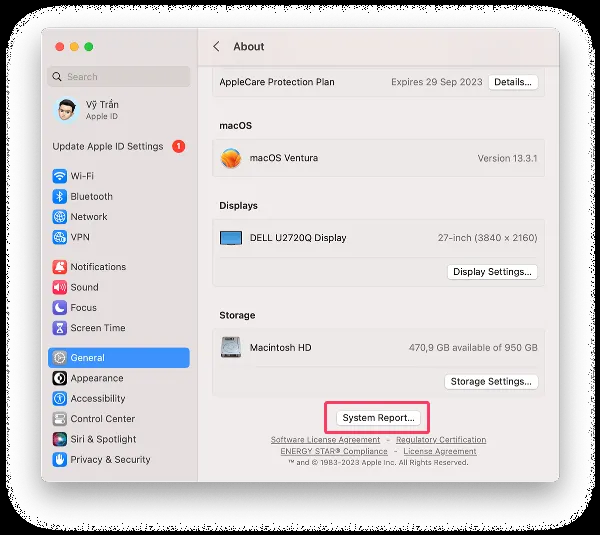Viewport: 600px width, 535px height.
Task: Click the Sound label in sidebar
Action: [x=84, y=287]
